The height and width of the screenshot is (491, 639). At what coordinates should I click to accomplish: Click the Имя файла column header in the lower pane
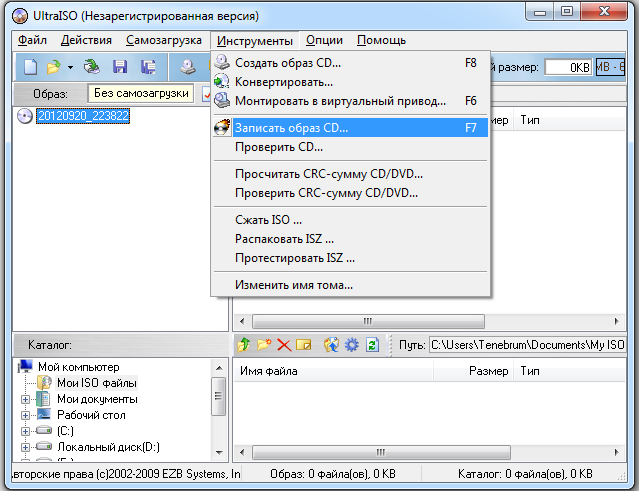point(333,371)
